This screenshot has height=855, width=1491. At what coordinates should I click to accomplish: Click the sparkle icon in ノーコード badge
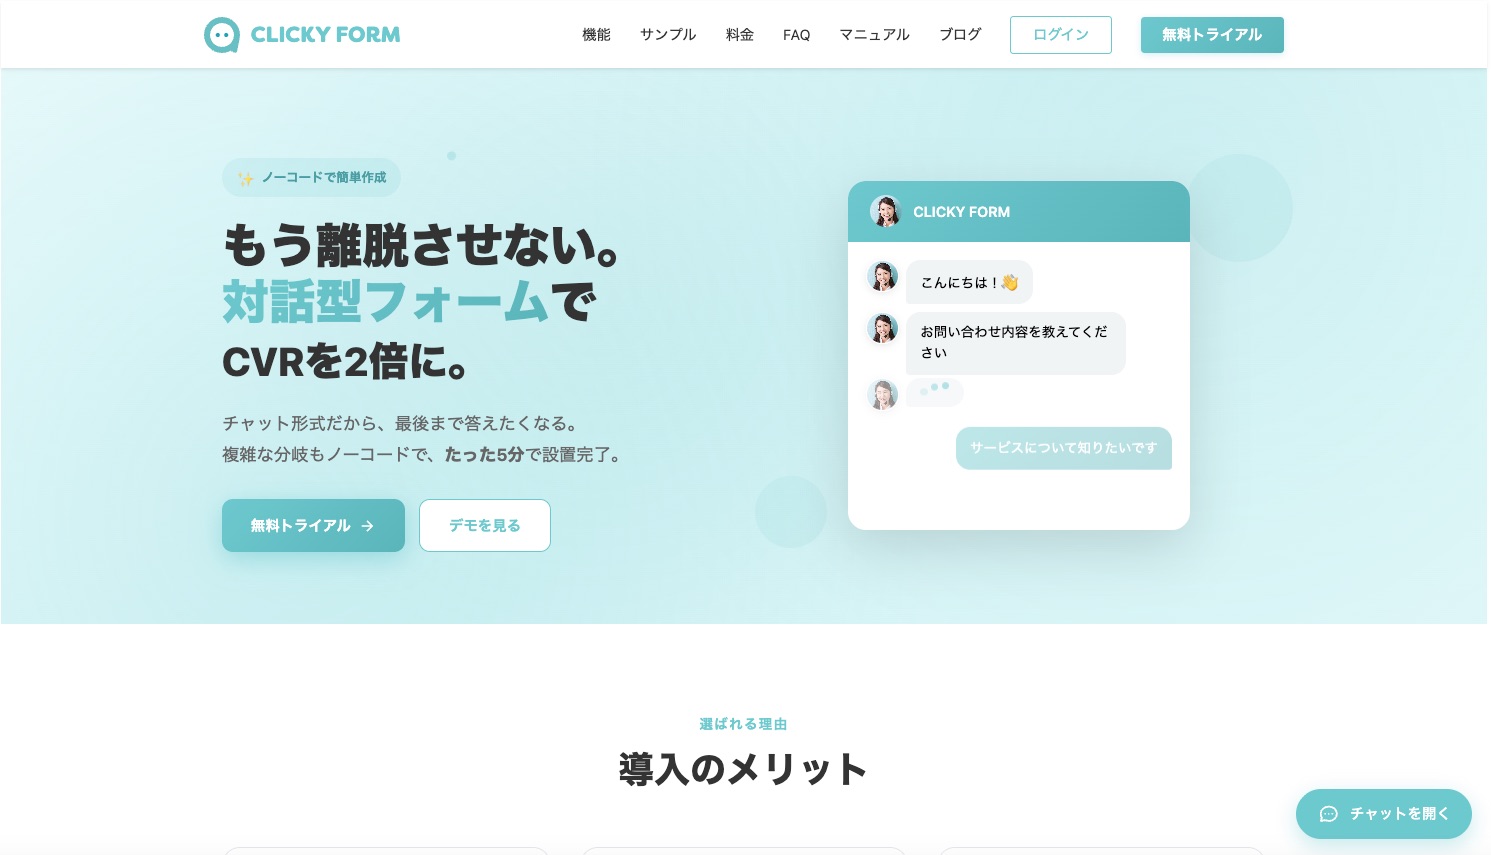245,178
